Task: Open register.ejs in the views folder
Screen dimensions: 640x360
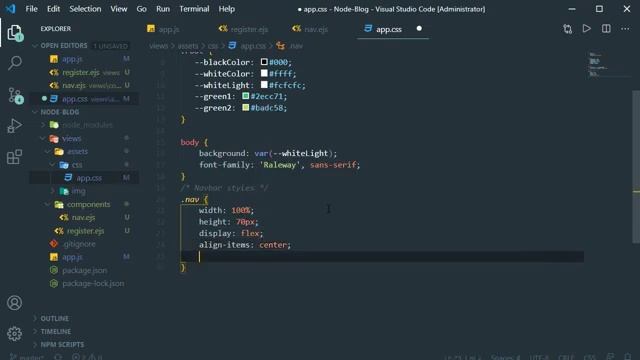Action: tap(85, 231)
